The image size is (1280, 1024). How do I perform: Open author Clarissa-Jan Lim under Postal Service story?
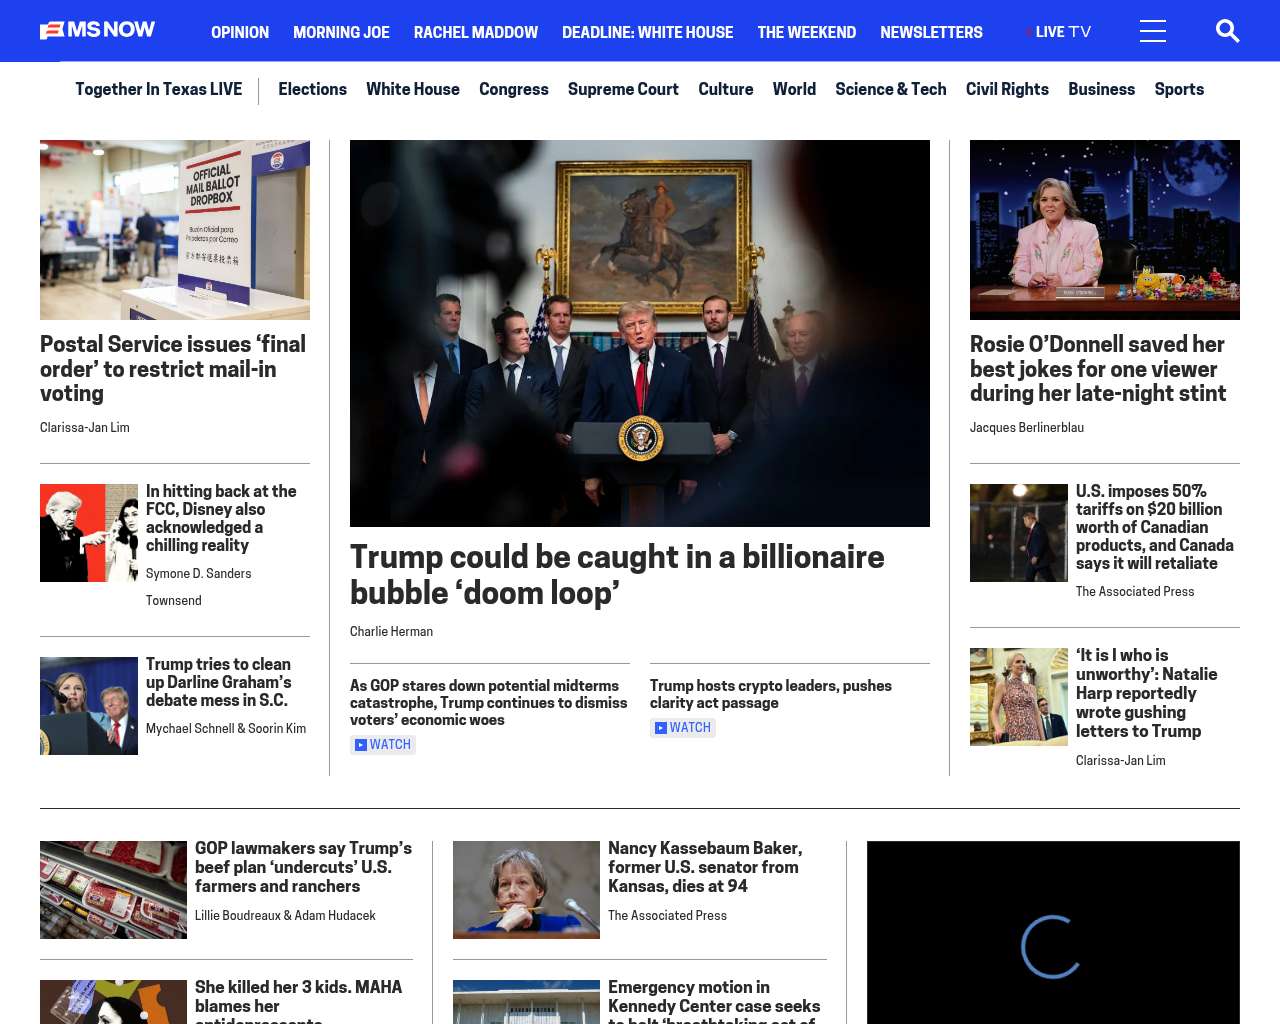point(85,428)
